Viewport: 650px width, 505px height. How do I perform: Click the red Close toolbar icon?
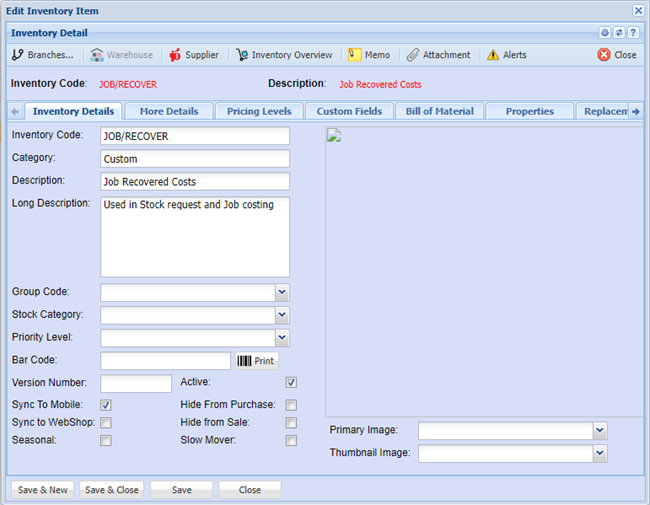(616, 55)
